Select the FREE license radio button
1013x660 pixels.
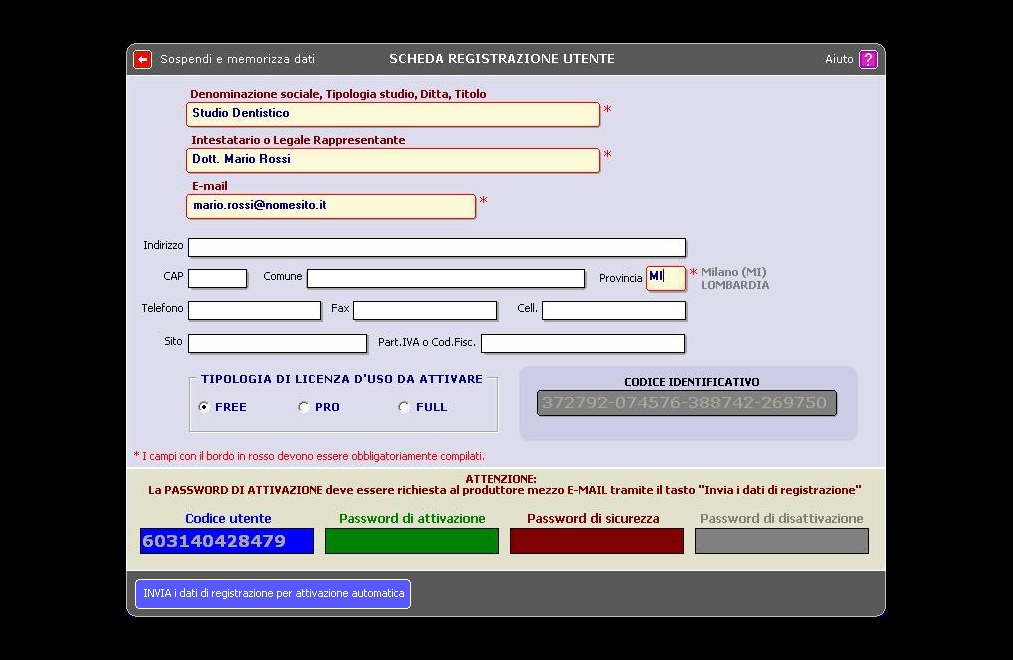(204, 407)
